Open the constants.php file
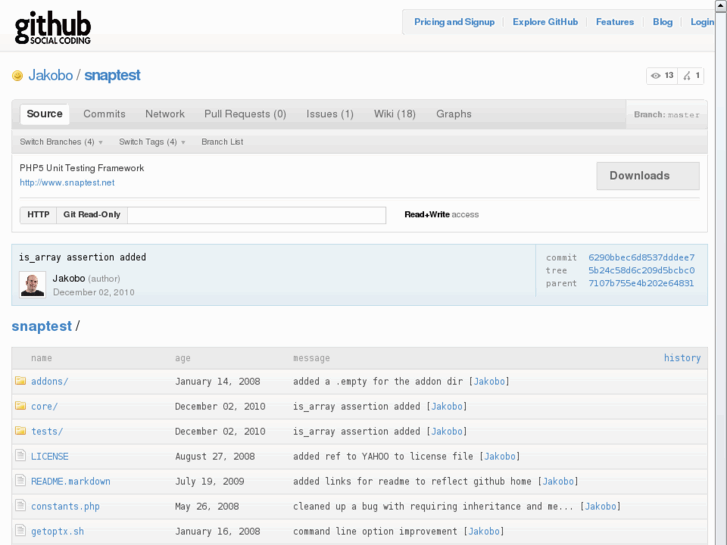Image resolution: width=727 pixels, height=545 pixels. pos(65,507)
